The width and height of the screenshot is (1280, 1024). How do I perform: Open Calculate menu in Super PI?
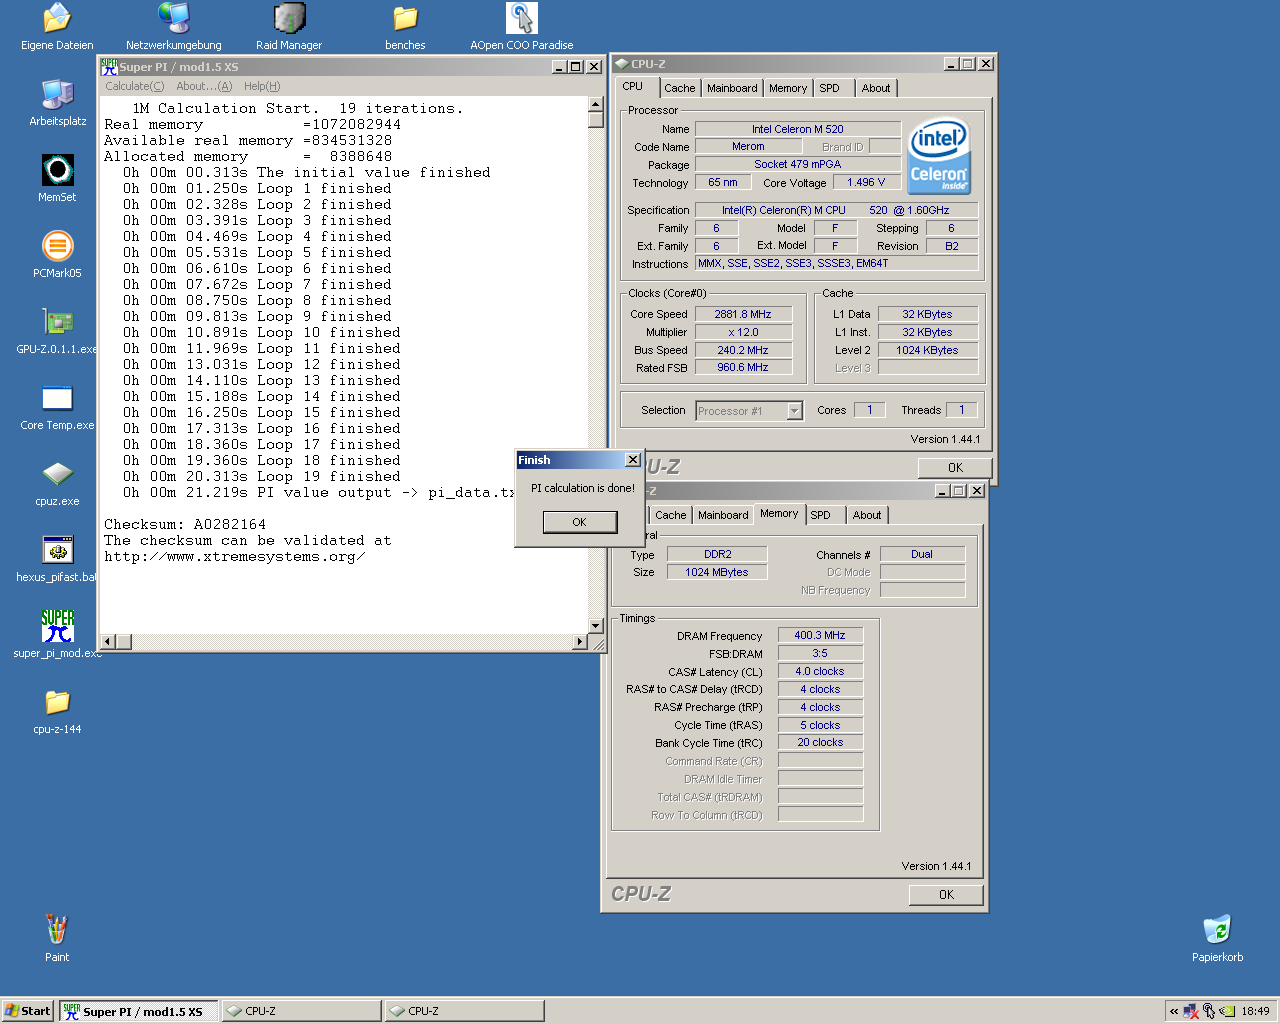pyautogui.click(x=134, y=86)
